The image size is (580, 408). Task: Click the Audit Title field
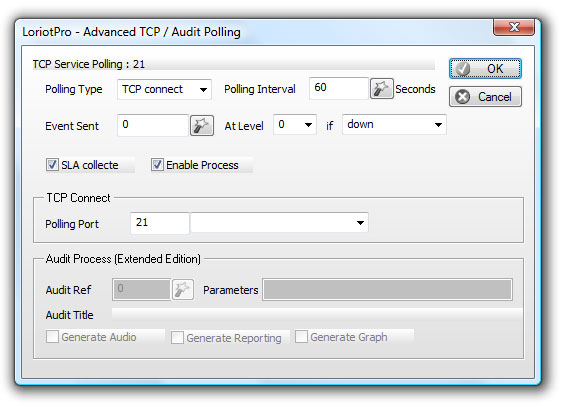[x=317, y=314]
